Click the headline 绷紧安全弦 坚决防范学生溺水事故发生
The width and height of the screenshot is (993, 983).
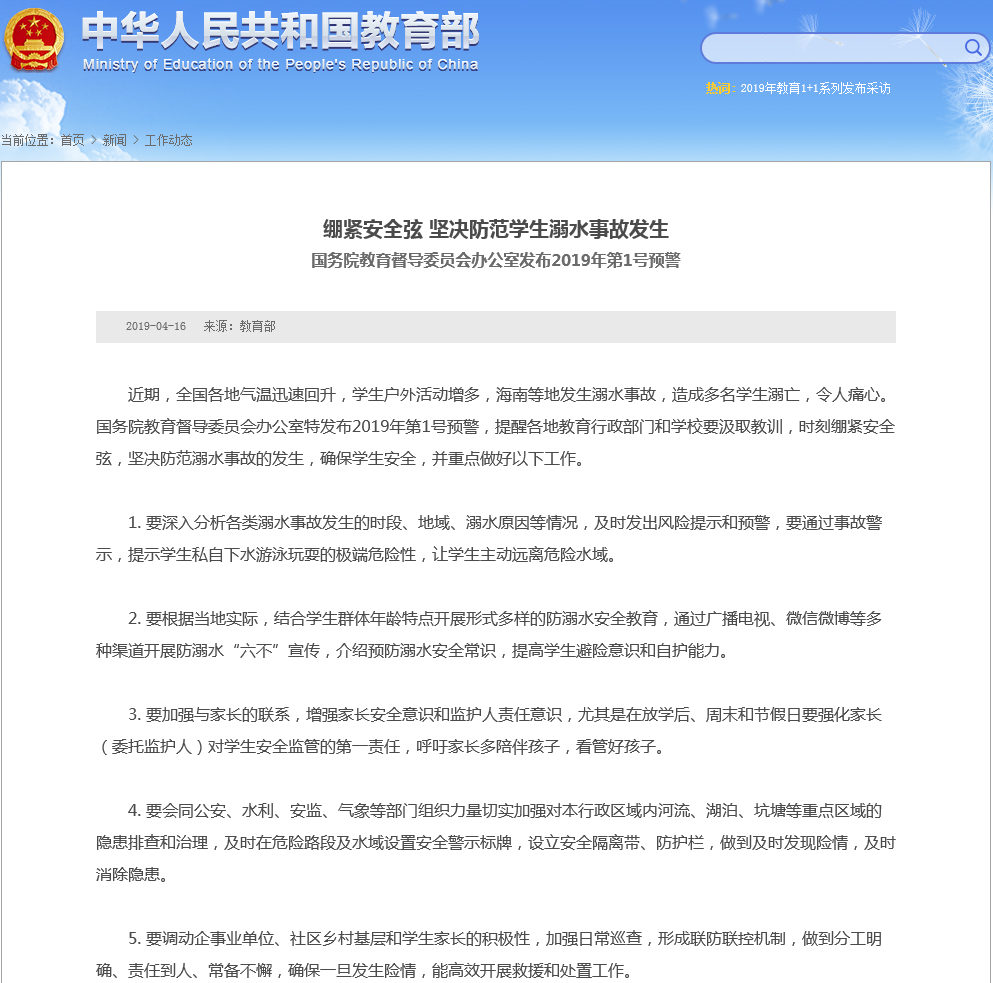pos(495,230)
